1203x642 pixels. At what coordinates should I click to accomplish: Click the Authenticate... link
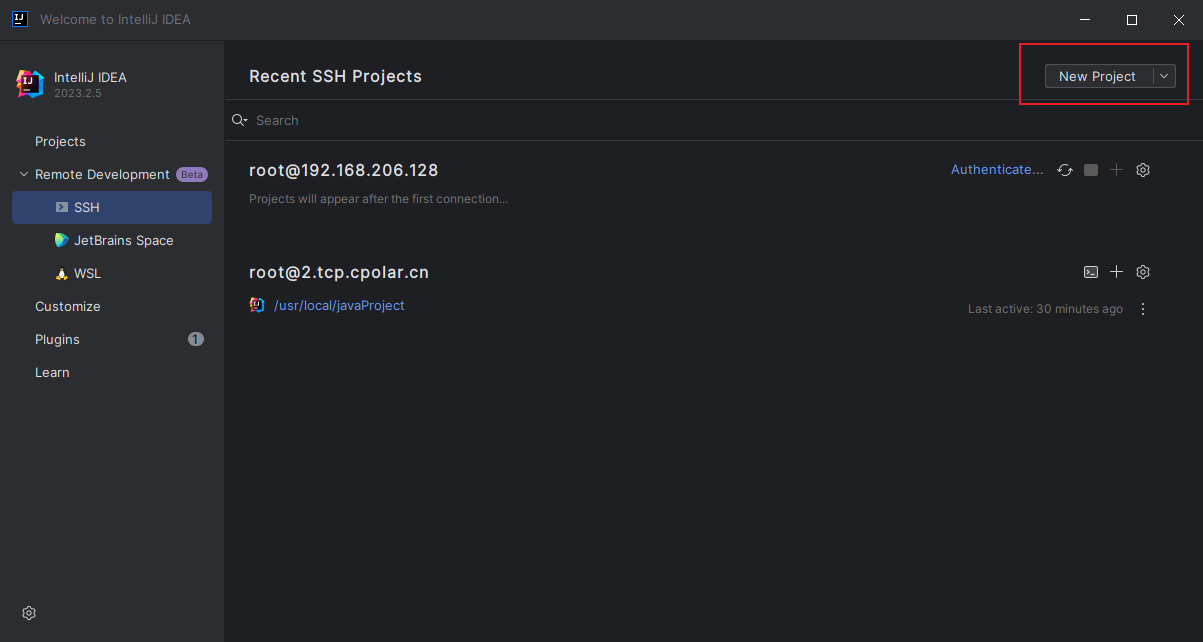(x=997, y=170)
